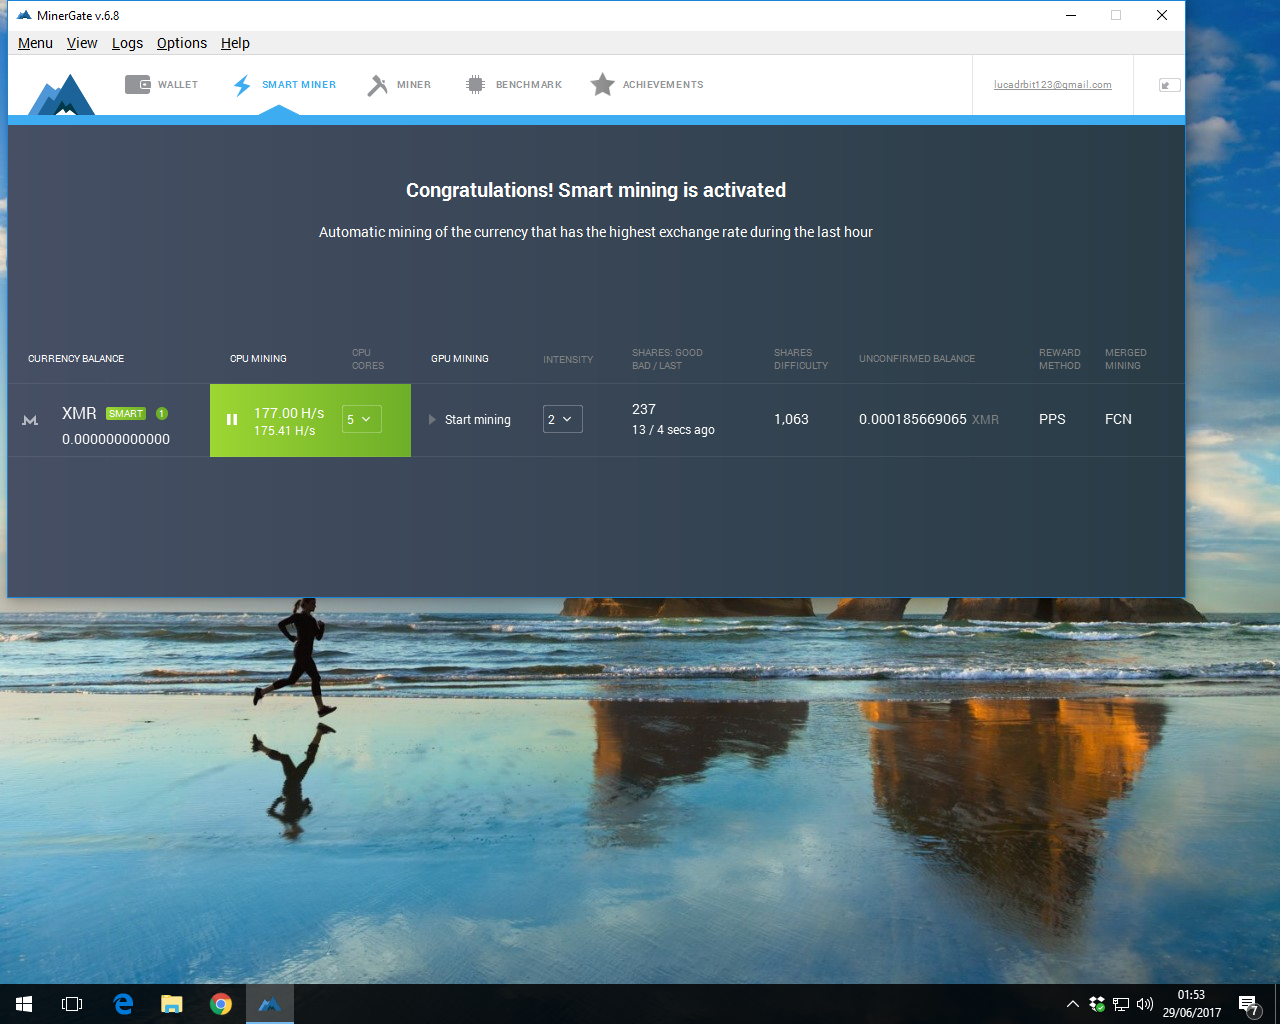Click the CPU chip Benchmark icon
This screenshot has height=1024, width=1280.
pyautogui.click(x=475, y=85)
